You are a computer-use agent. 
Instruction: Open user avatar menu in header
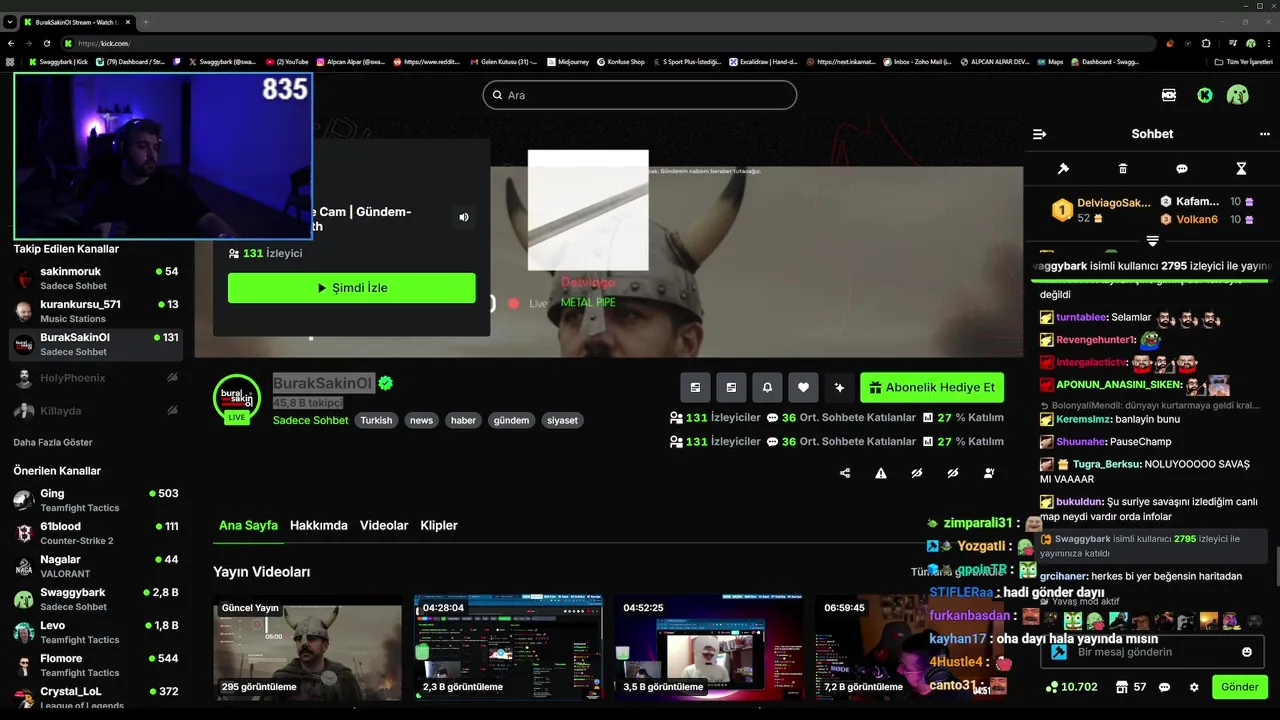(1238, 95)
